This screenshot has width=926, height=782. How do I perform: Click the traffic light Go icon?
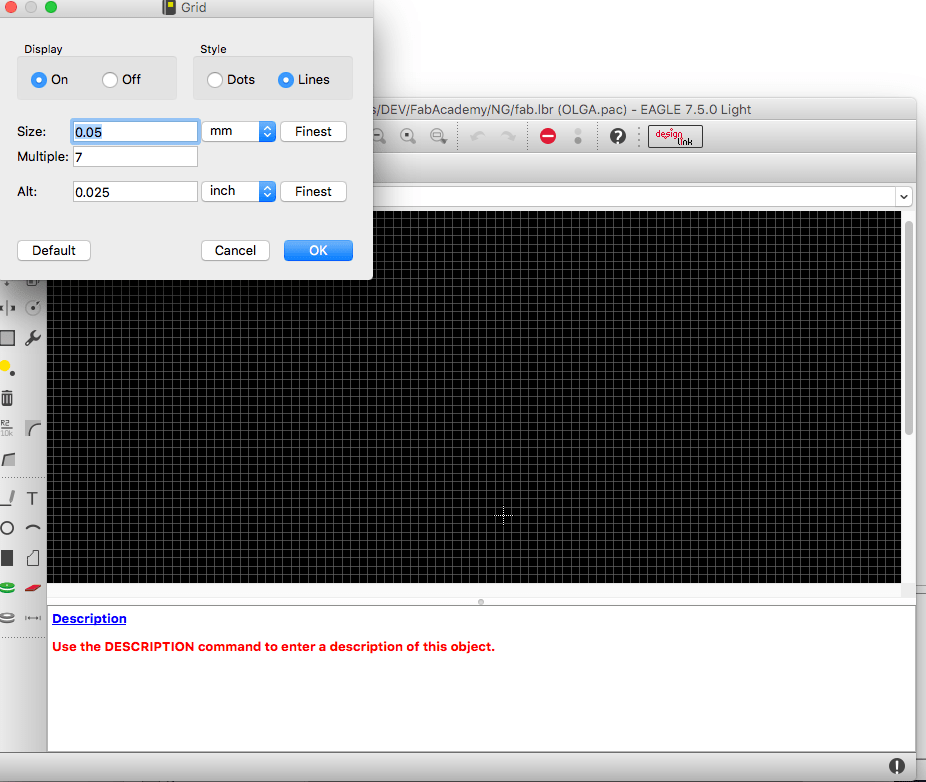coord(578,136)
